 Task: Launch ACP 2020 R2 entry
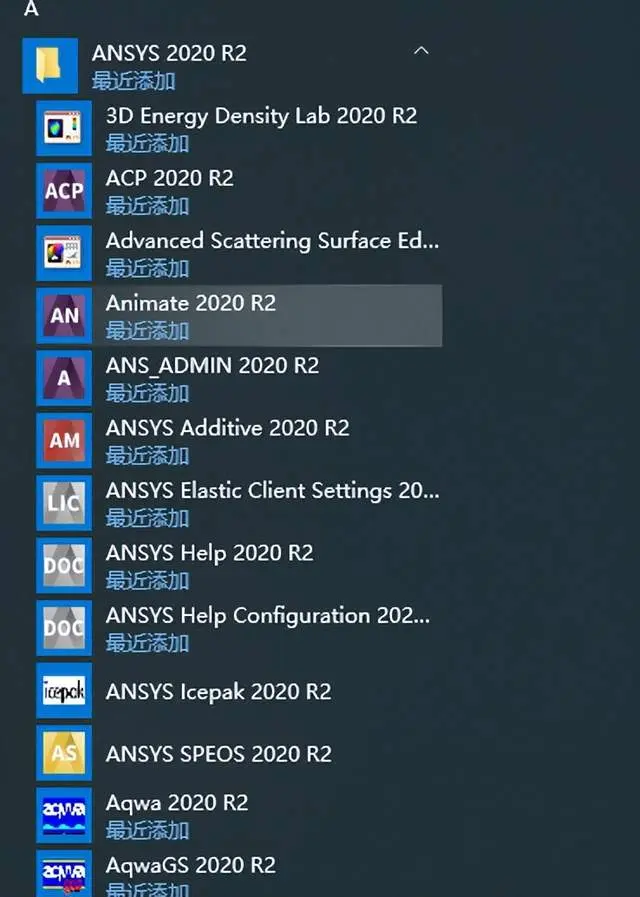(x=170, y=178)
